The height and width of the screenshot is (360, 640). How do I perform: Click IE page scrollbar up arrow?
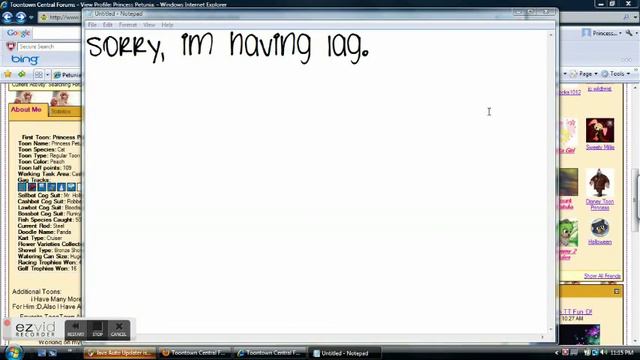click(x=636, y=88)
